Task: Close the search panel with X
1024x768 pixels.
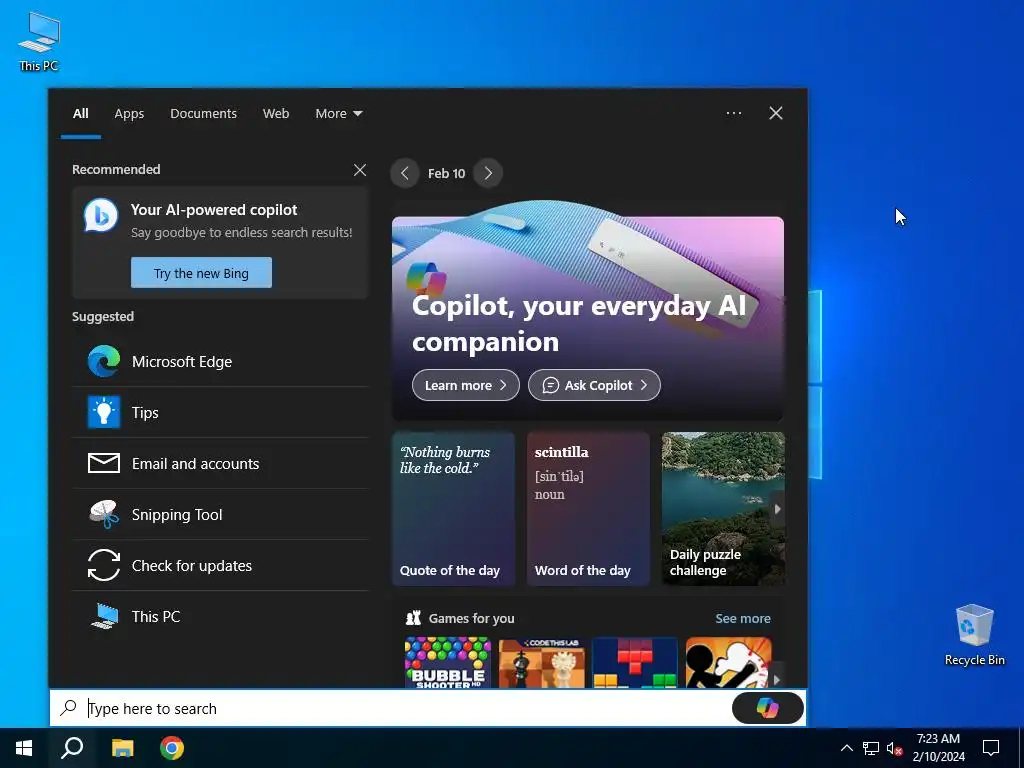Action: point(776,113)
